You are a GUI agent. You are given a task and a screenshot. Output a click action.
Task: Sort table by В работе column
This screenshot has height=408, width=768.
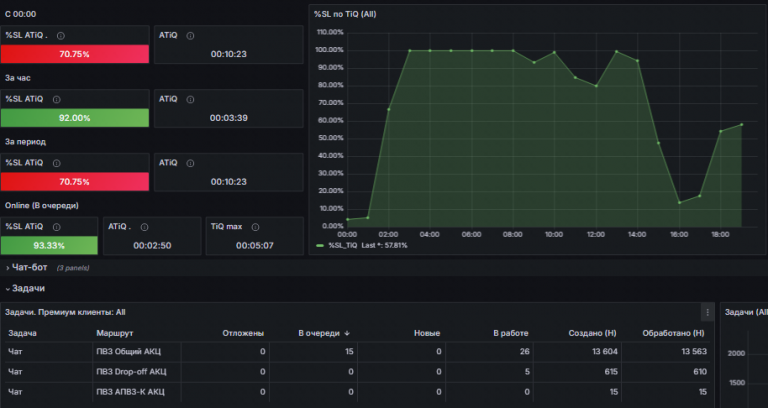click(511, 333)
